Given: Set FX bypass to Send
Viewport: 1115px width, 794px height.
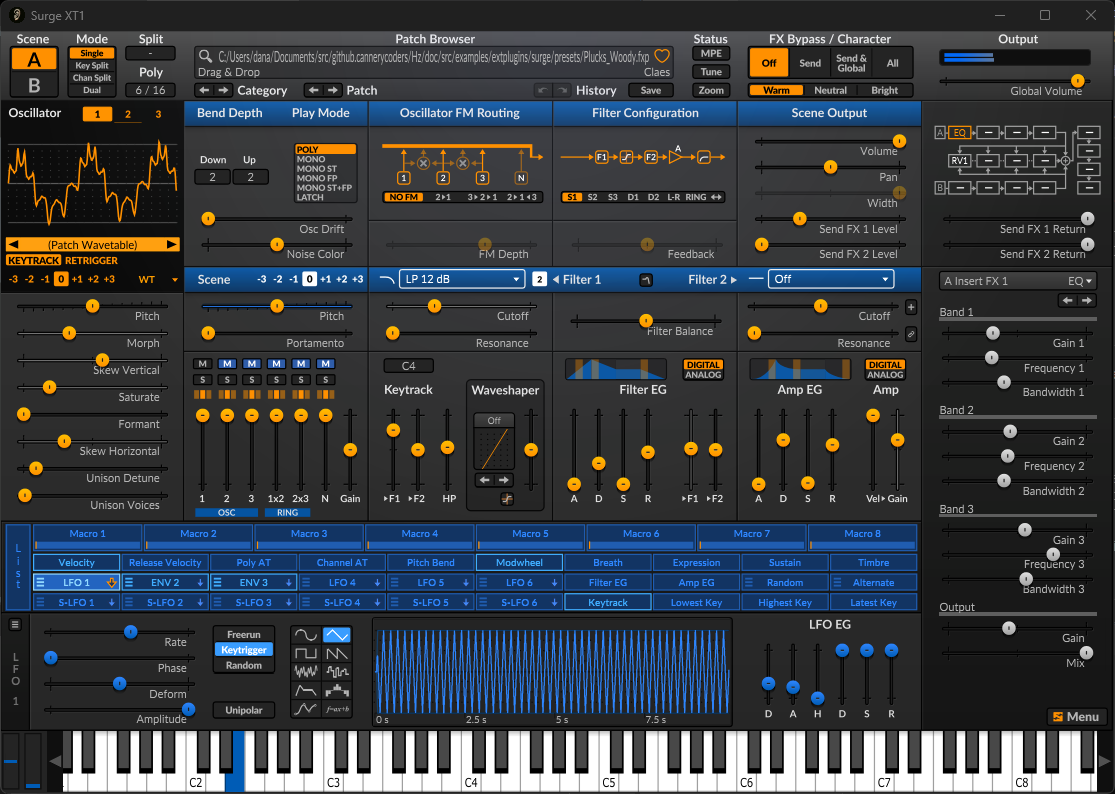Looking at the screenshot, I should (x=810, y=63).
